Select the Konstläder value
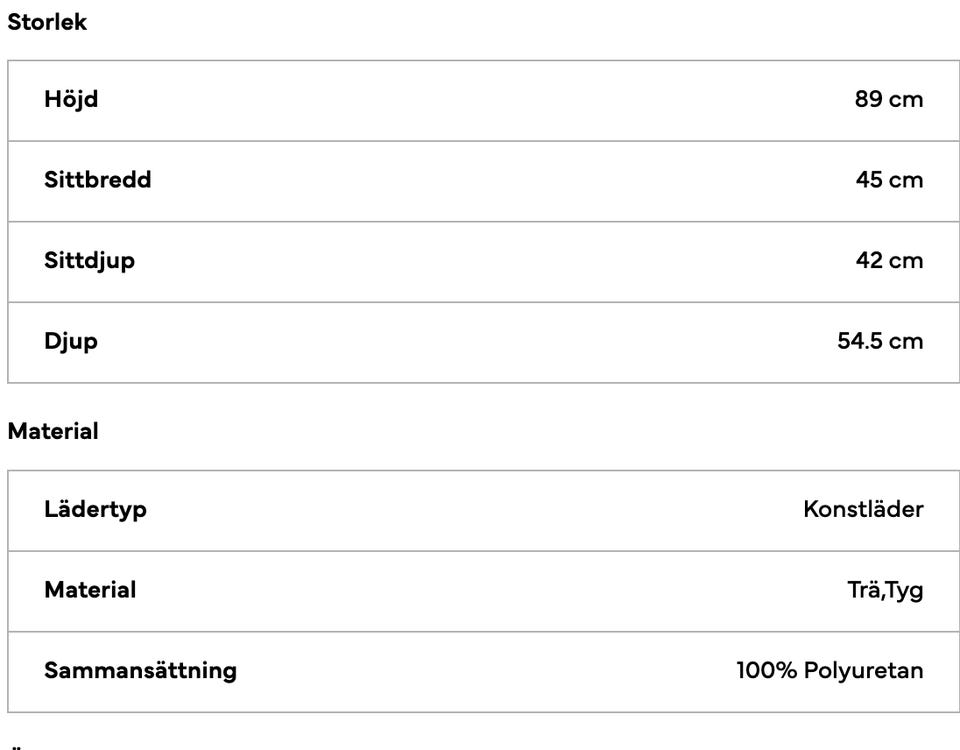The height and width of the screenshot is (750, 960). point(863,510)
